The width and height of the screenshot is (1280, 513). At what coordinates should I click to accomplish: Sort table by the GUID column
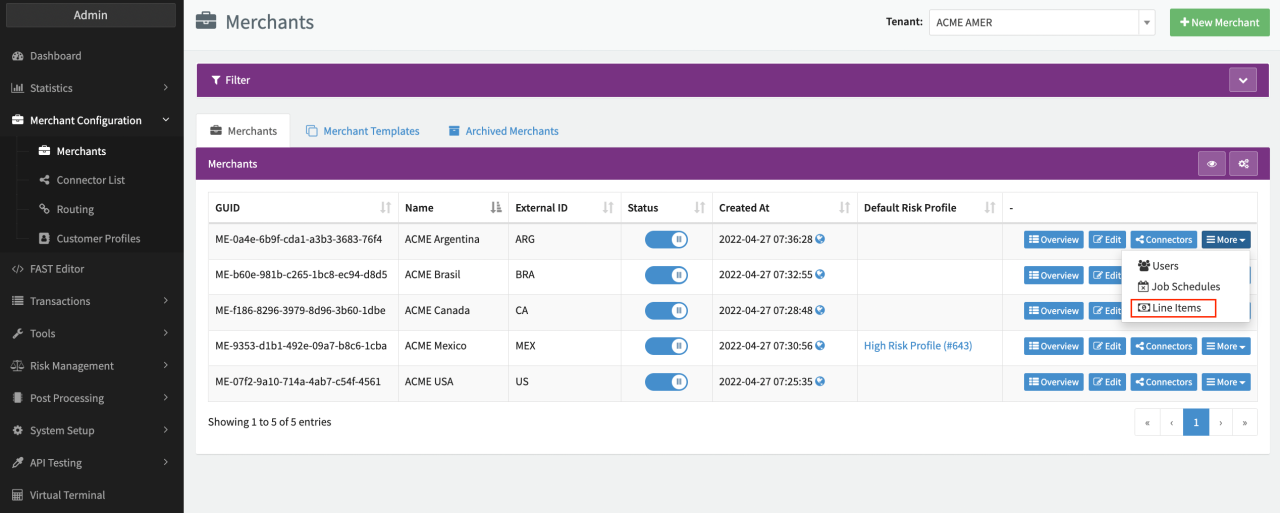303,208
